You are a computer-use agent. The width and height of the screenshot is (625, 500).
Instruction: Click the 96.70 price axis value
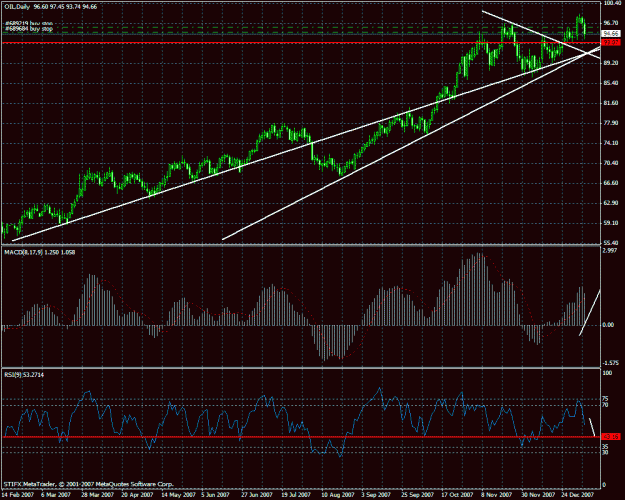pyautogui.click(x=611, y=23)
